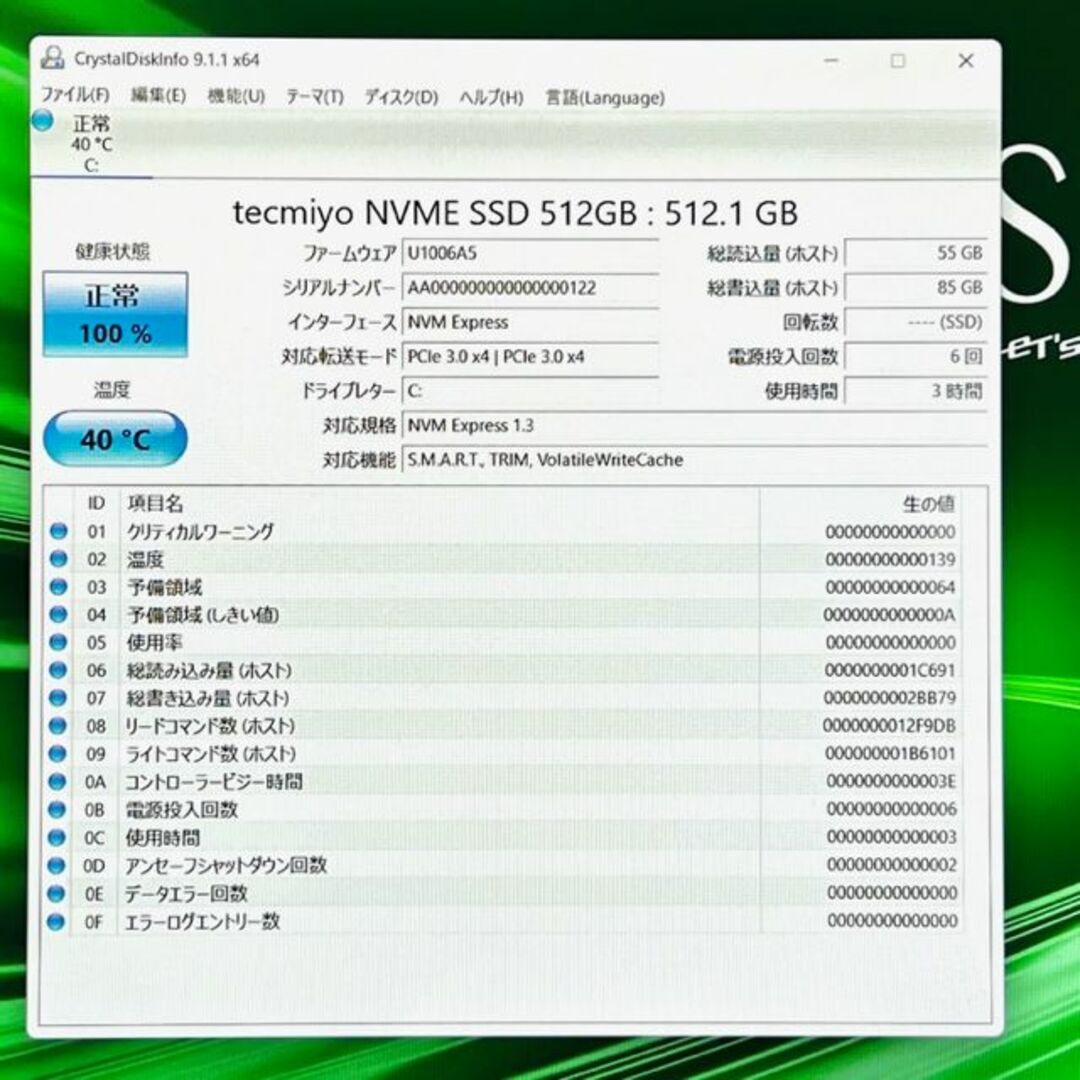Select the 電源投入回数 row in the attribute list
The height and width of the screenshot is (1080, 1080).
click(503, 809)
